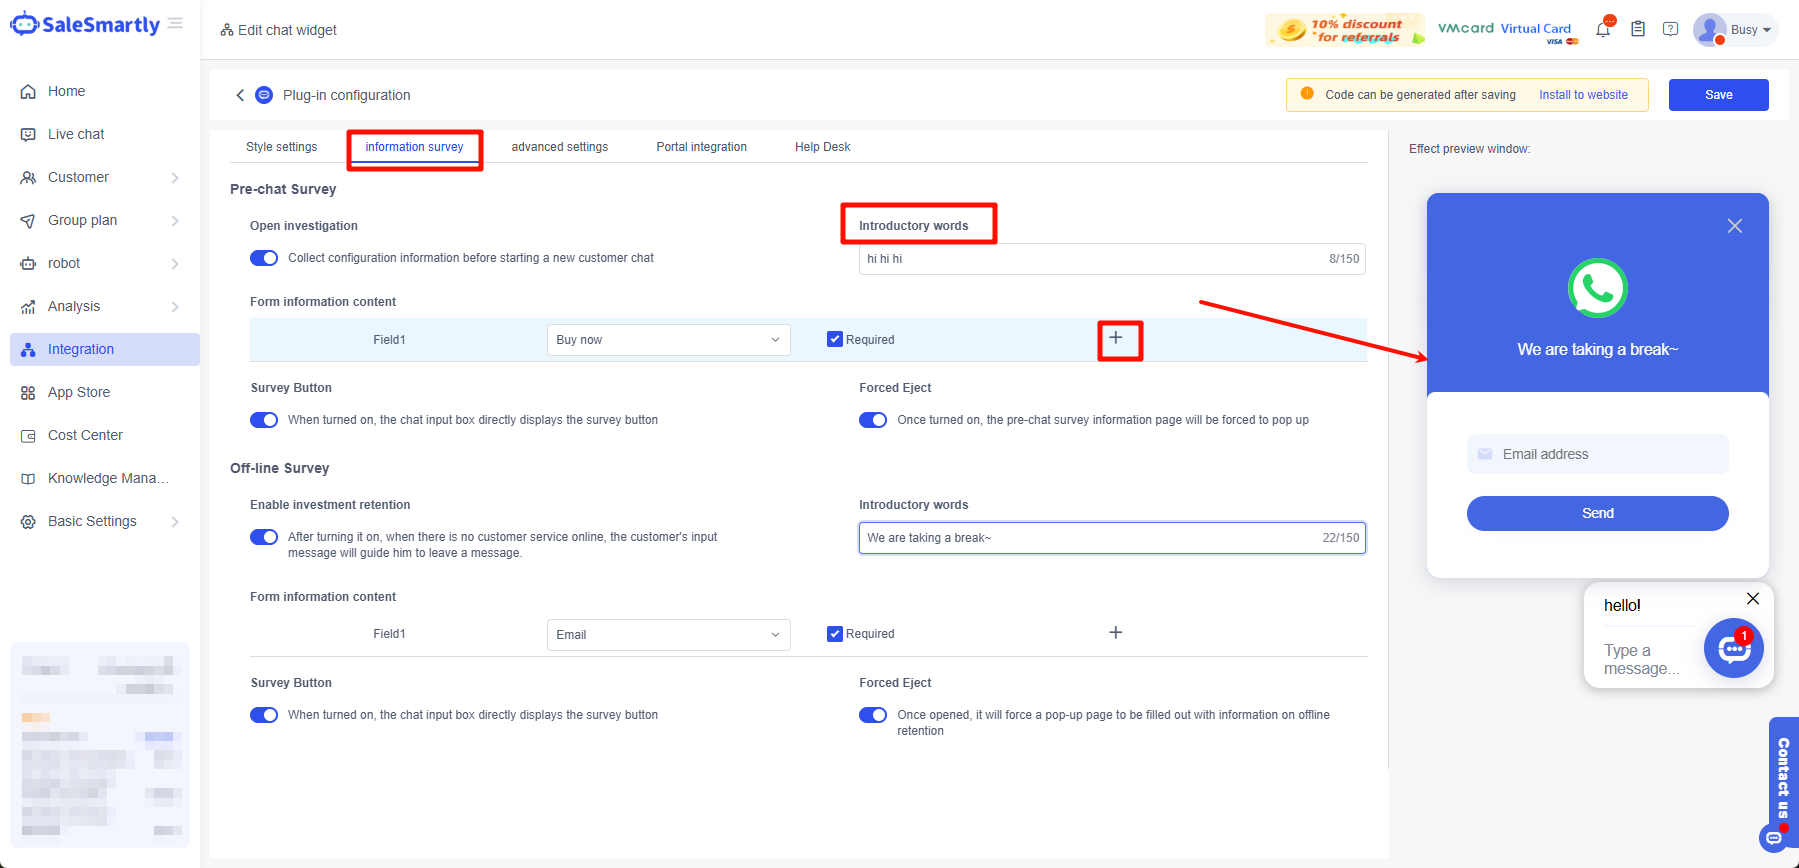This screenshot has height=868, width=1799.
Task: Collapse sidebar using the hamburger menu icon
Action: pos(176,24)
